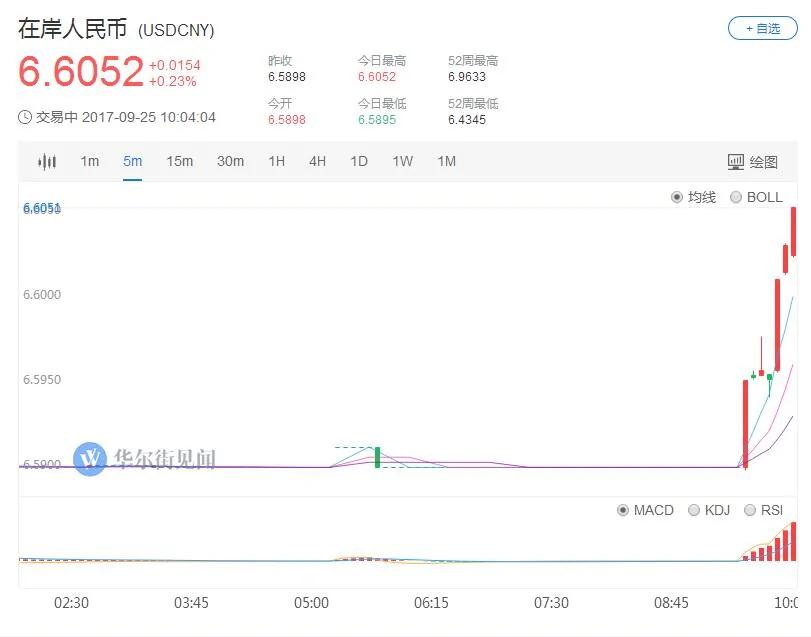
Task: Switch to the 1m timeframe tab
Action: point(89,161)
